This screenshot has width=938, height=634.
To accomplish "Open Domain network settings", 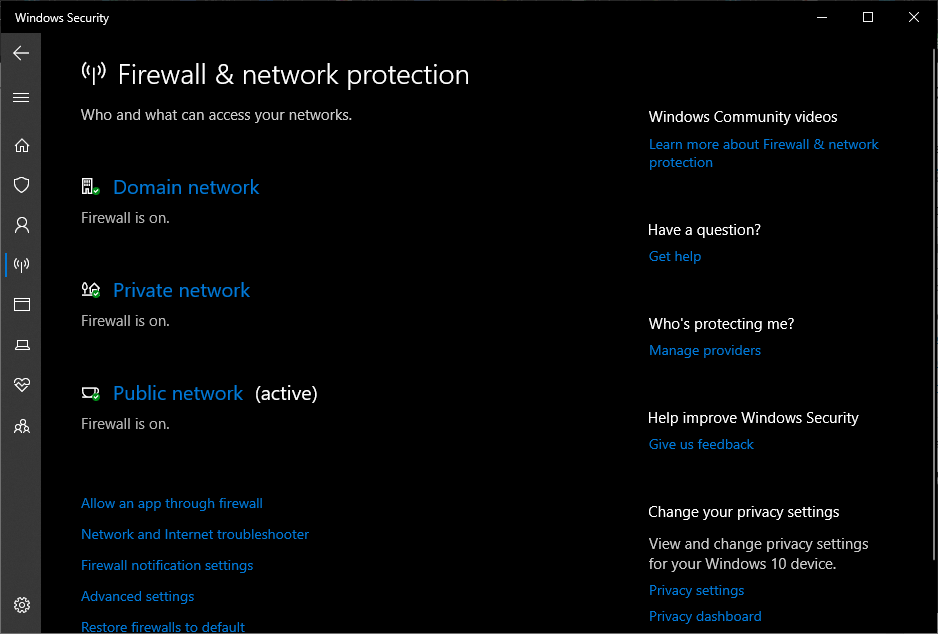I will 186,187.
